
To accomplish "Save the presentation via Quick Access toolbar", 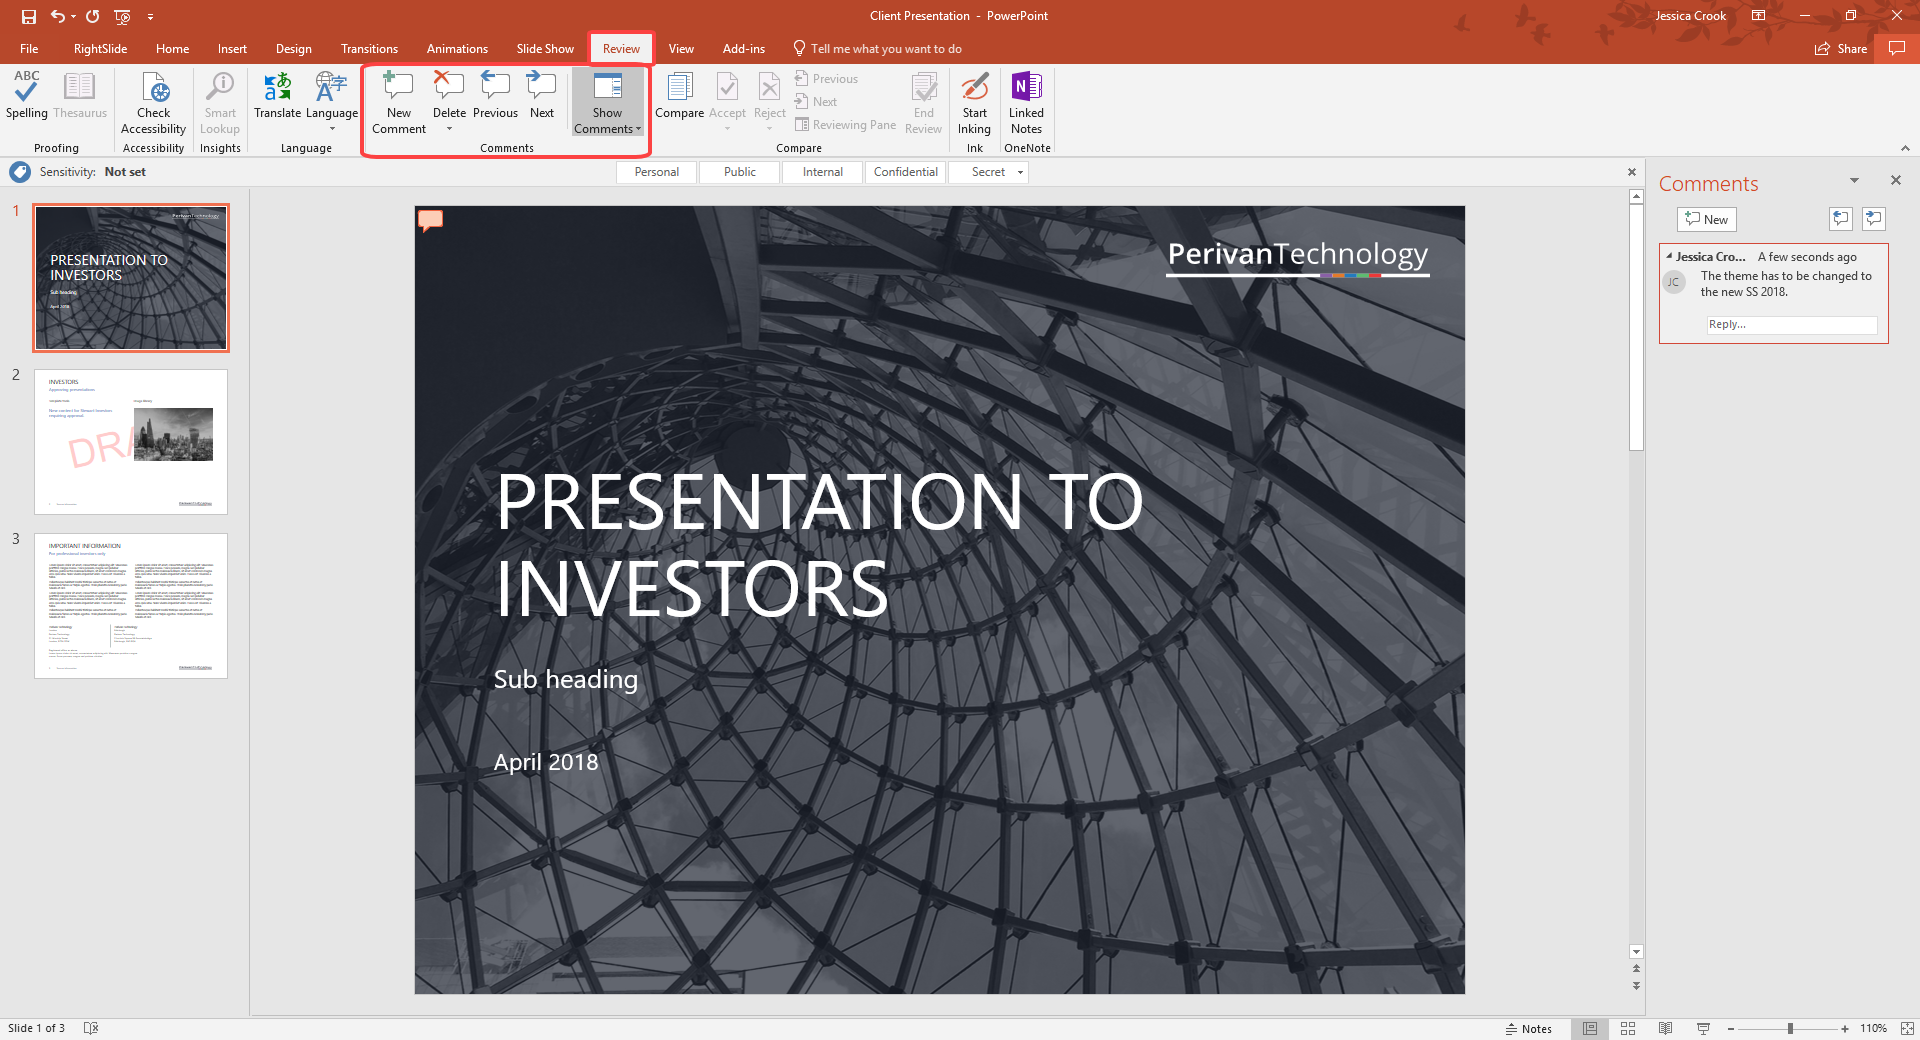I will [x=28, y=16].
